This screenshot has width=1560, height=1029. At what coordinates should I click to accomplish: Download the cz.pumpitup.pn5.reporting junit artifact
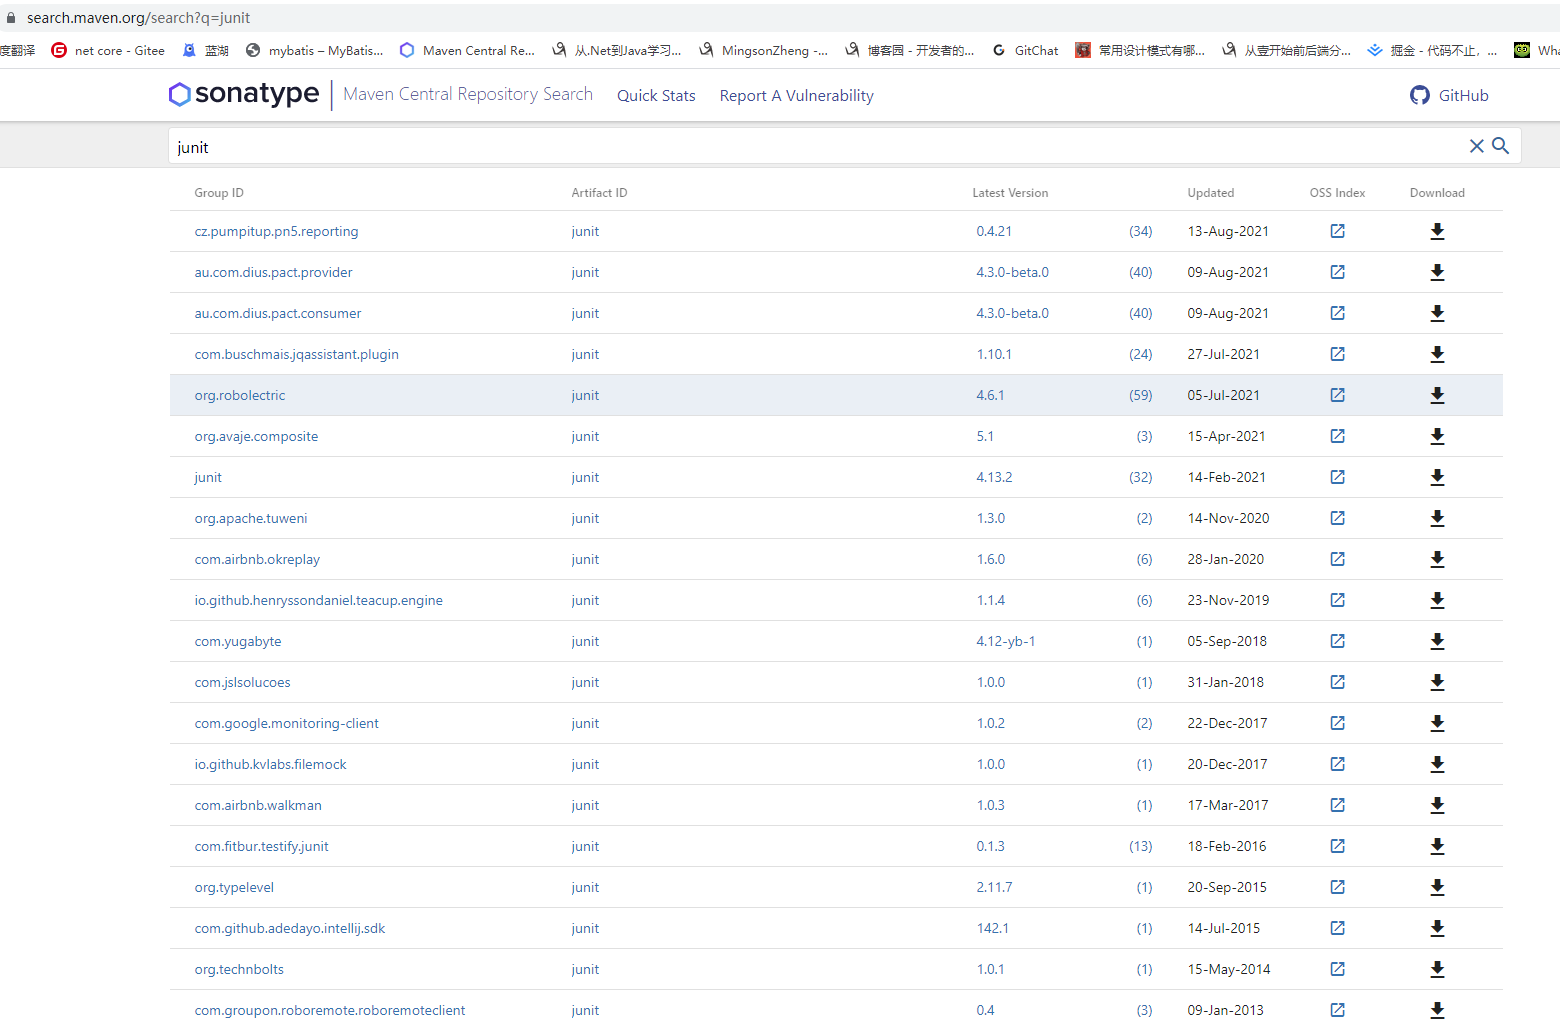pyautogui.click(x=1437, y=231)
